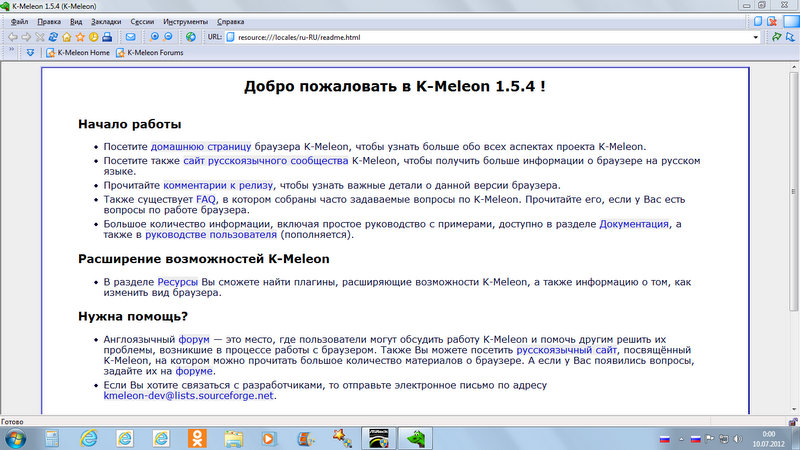The image size is (800, 450).
Task: Open the Документация link
Action: (x=634, y=224)
